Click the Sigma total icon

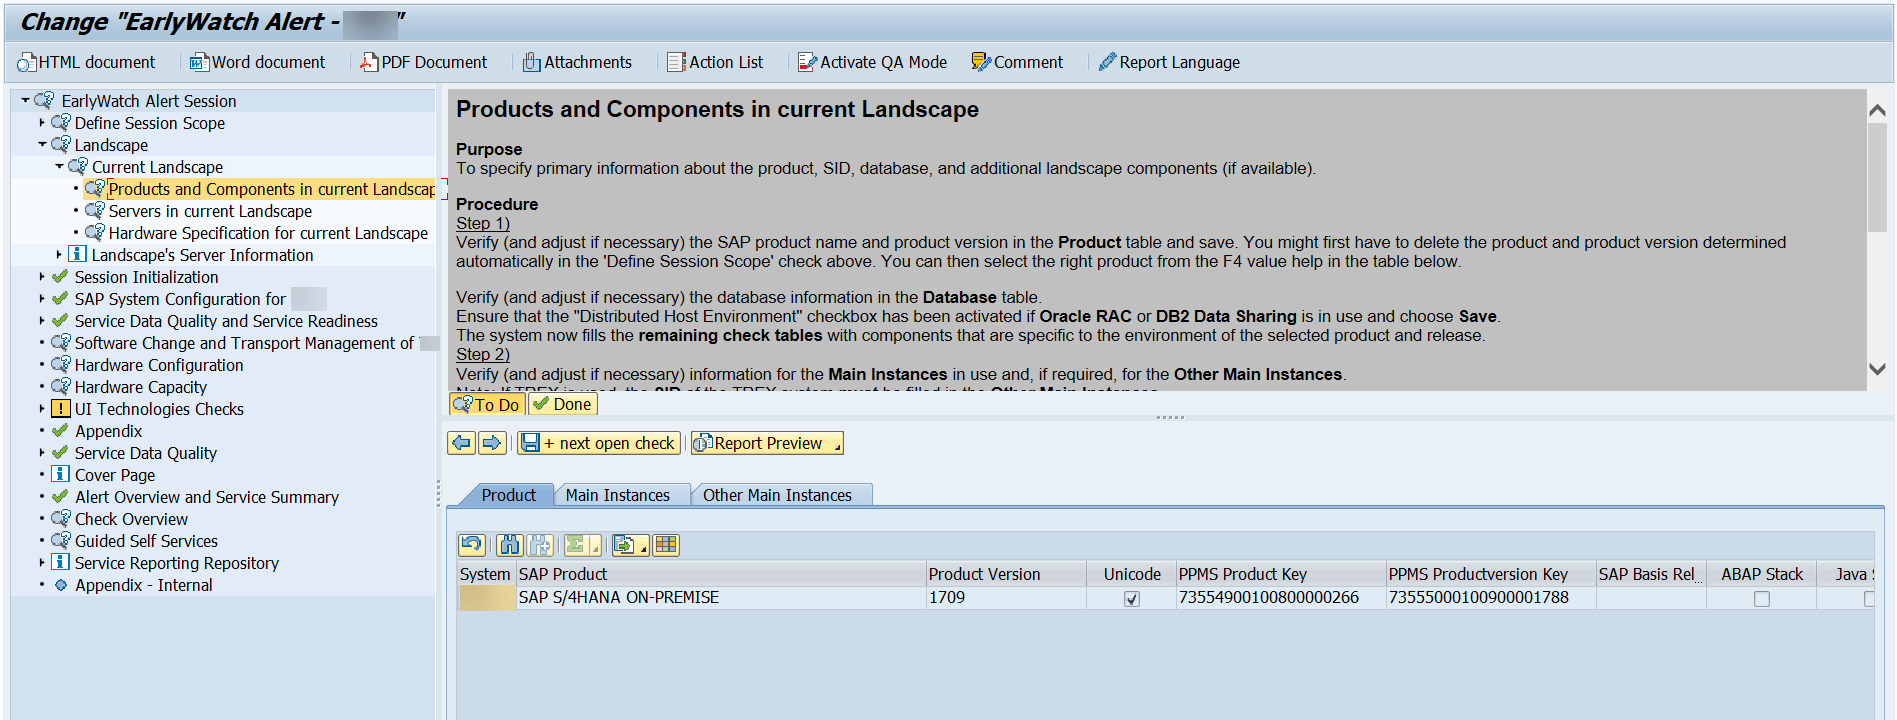575,545
